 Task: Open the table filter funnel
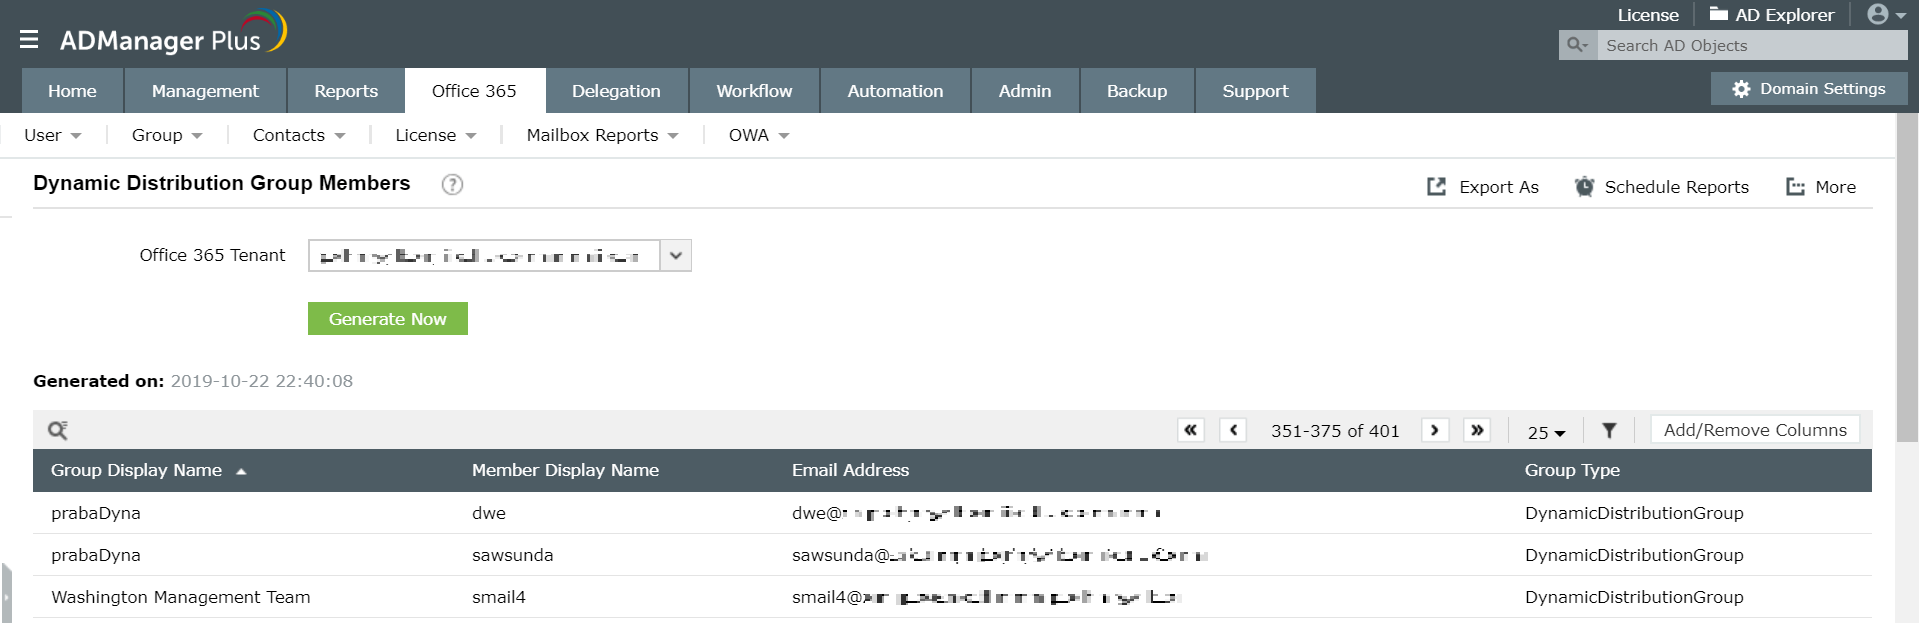point(1609,430)
